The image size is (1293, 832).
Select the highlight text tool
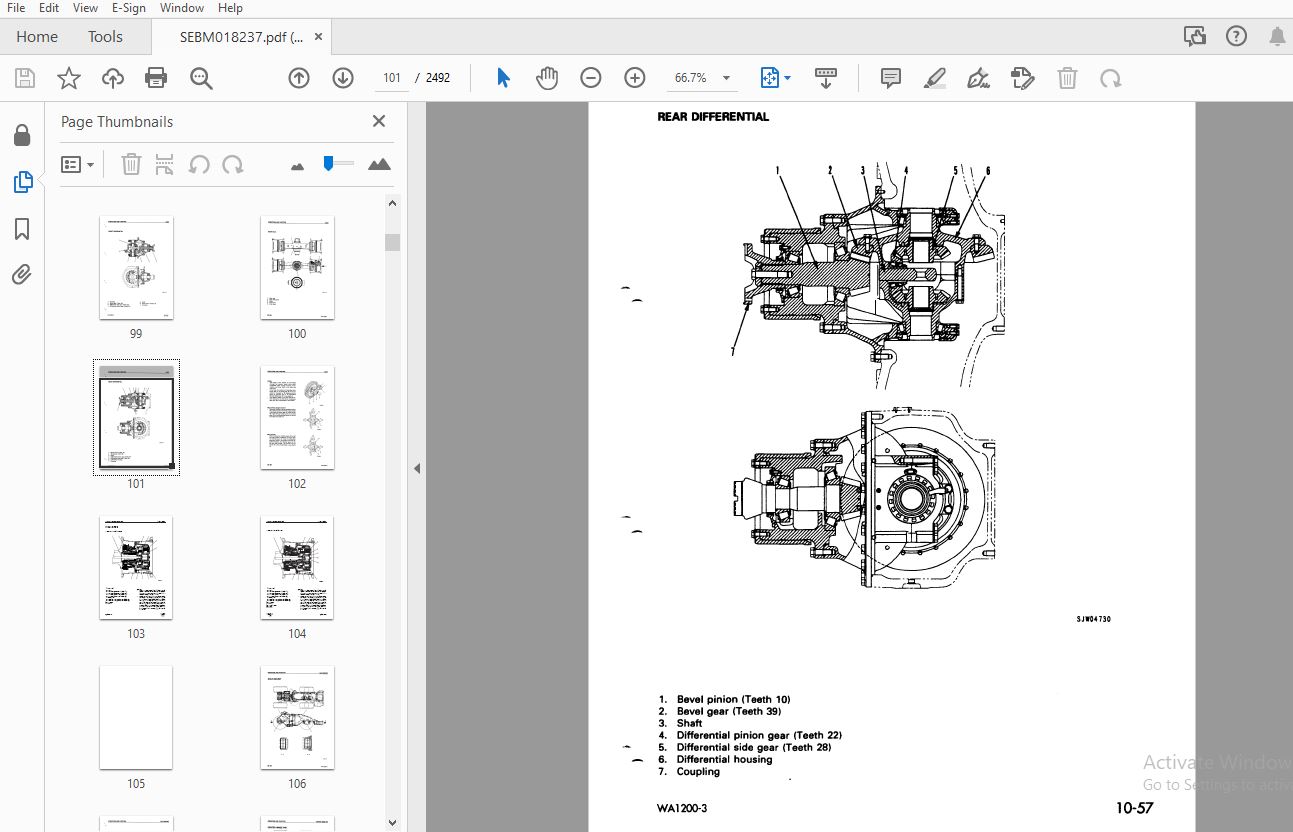tap(935, 78)
